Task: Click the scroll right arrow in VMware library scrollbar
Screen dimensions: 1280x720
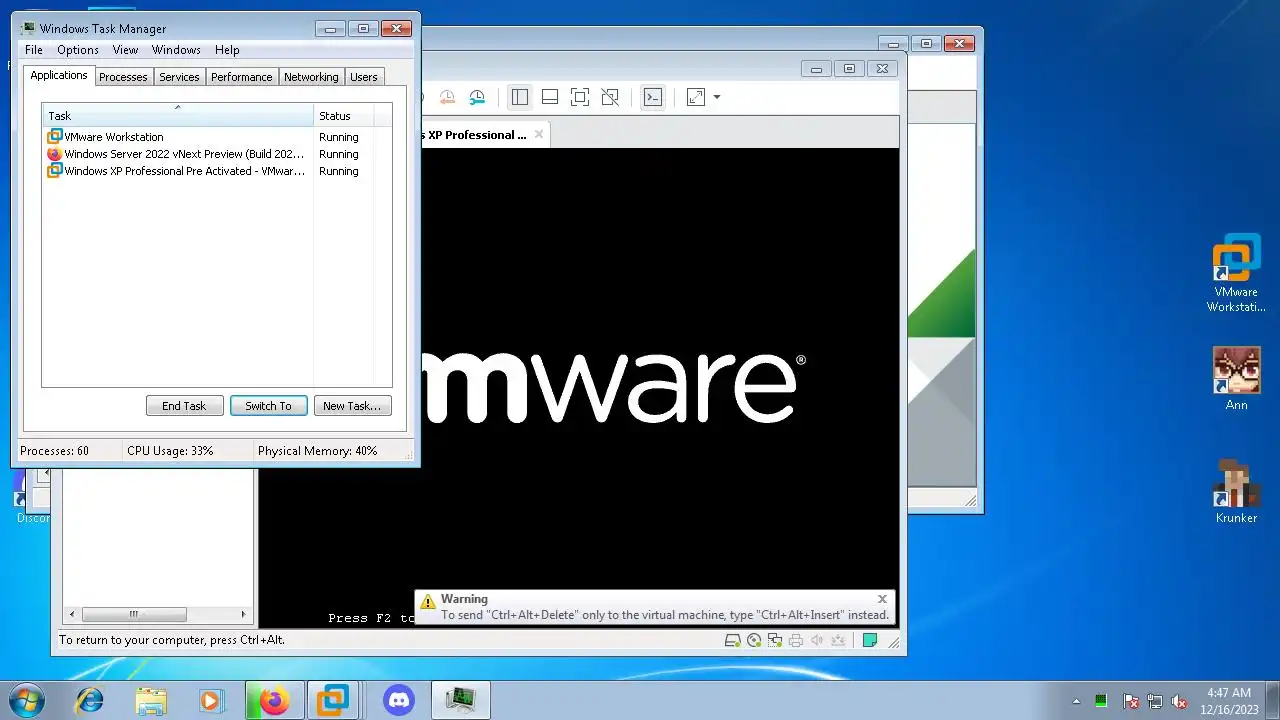Action: point(242,614)
